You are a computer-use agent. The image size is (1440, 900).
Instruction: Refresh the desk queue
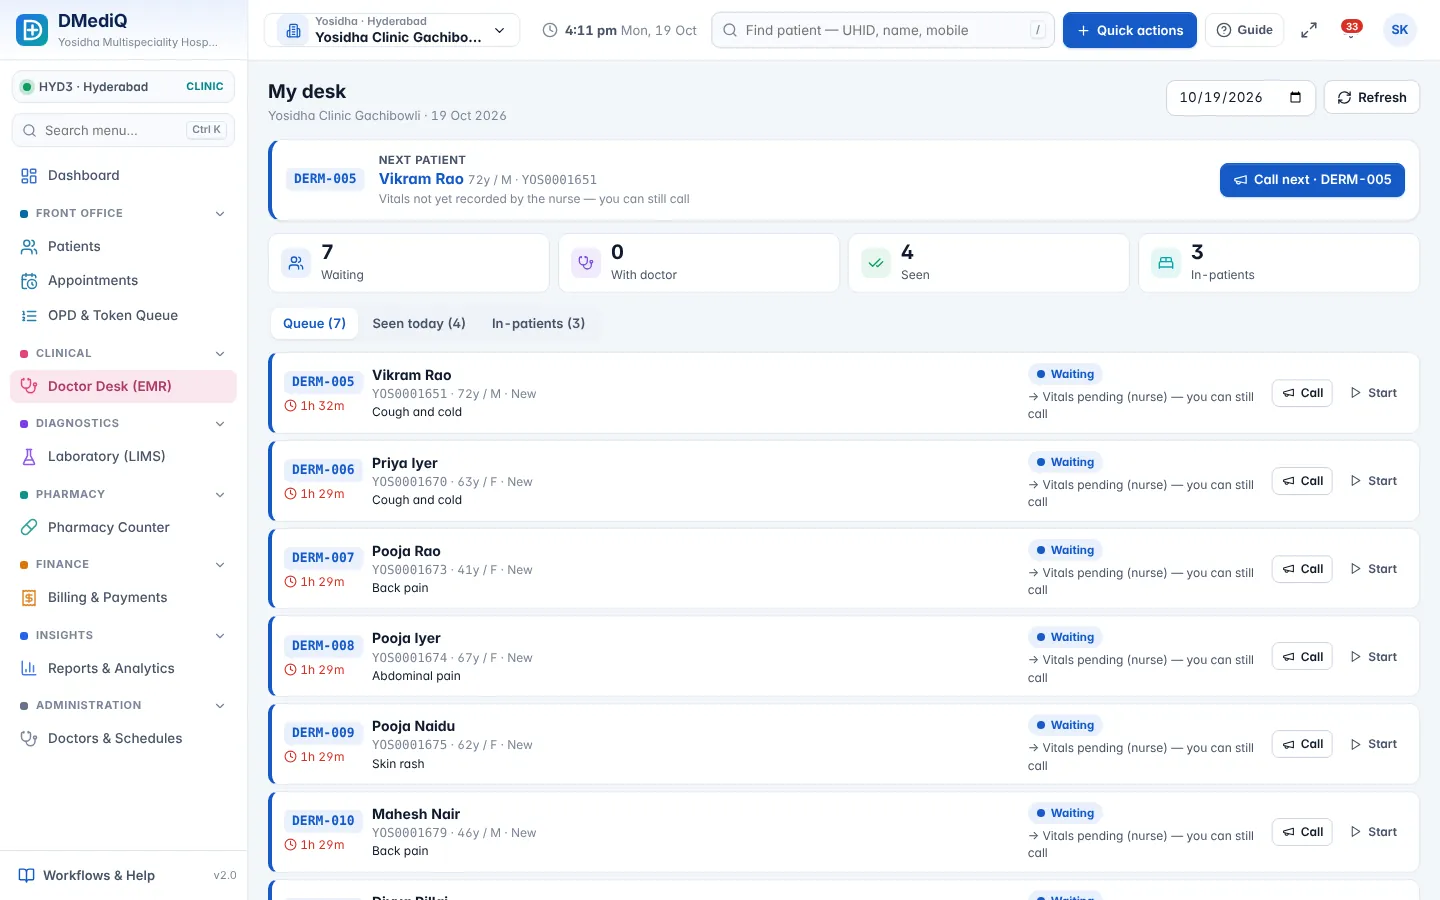pyautogui.click(x=1372, y=97)
